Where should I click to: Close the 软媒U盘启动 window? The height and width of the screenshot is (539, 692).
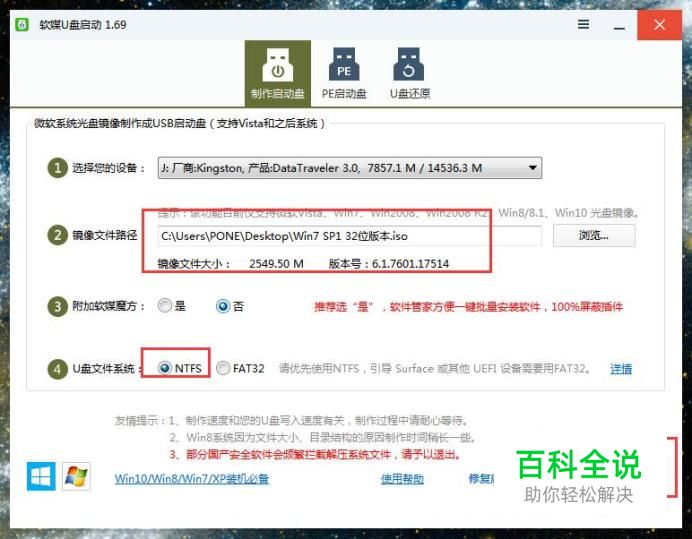coord(659,25)
